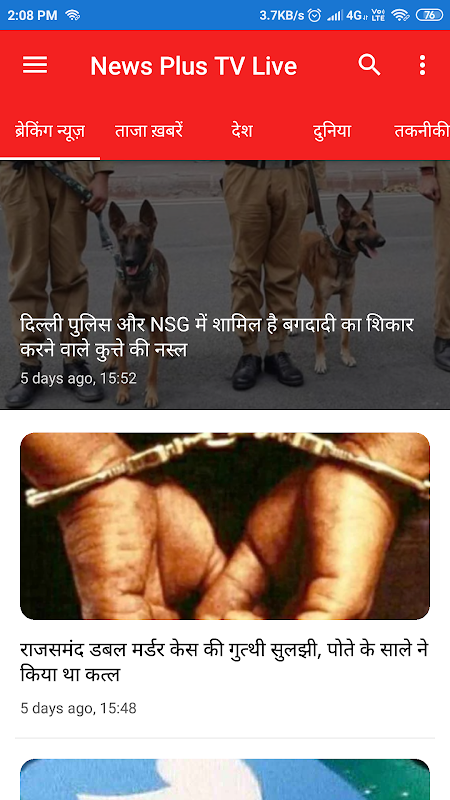Screen dimensions: 450x800
Task: Tap the battery indicator showing 76
Action: pos(430,15)
